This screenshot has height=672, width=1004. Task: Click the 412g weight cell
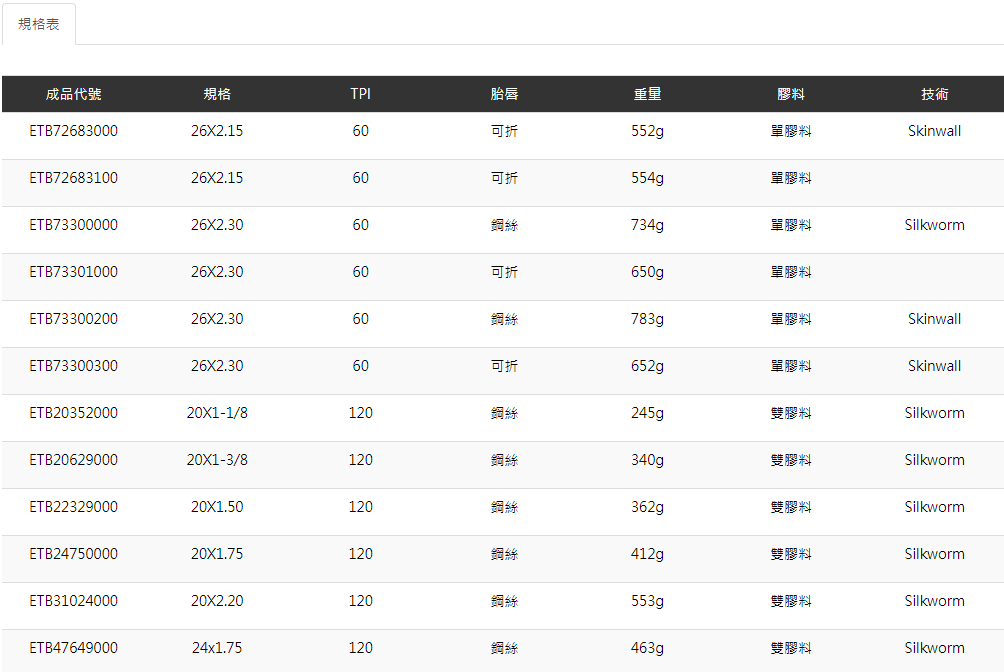coord(647,554)
